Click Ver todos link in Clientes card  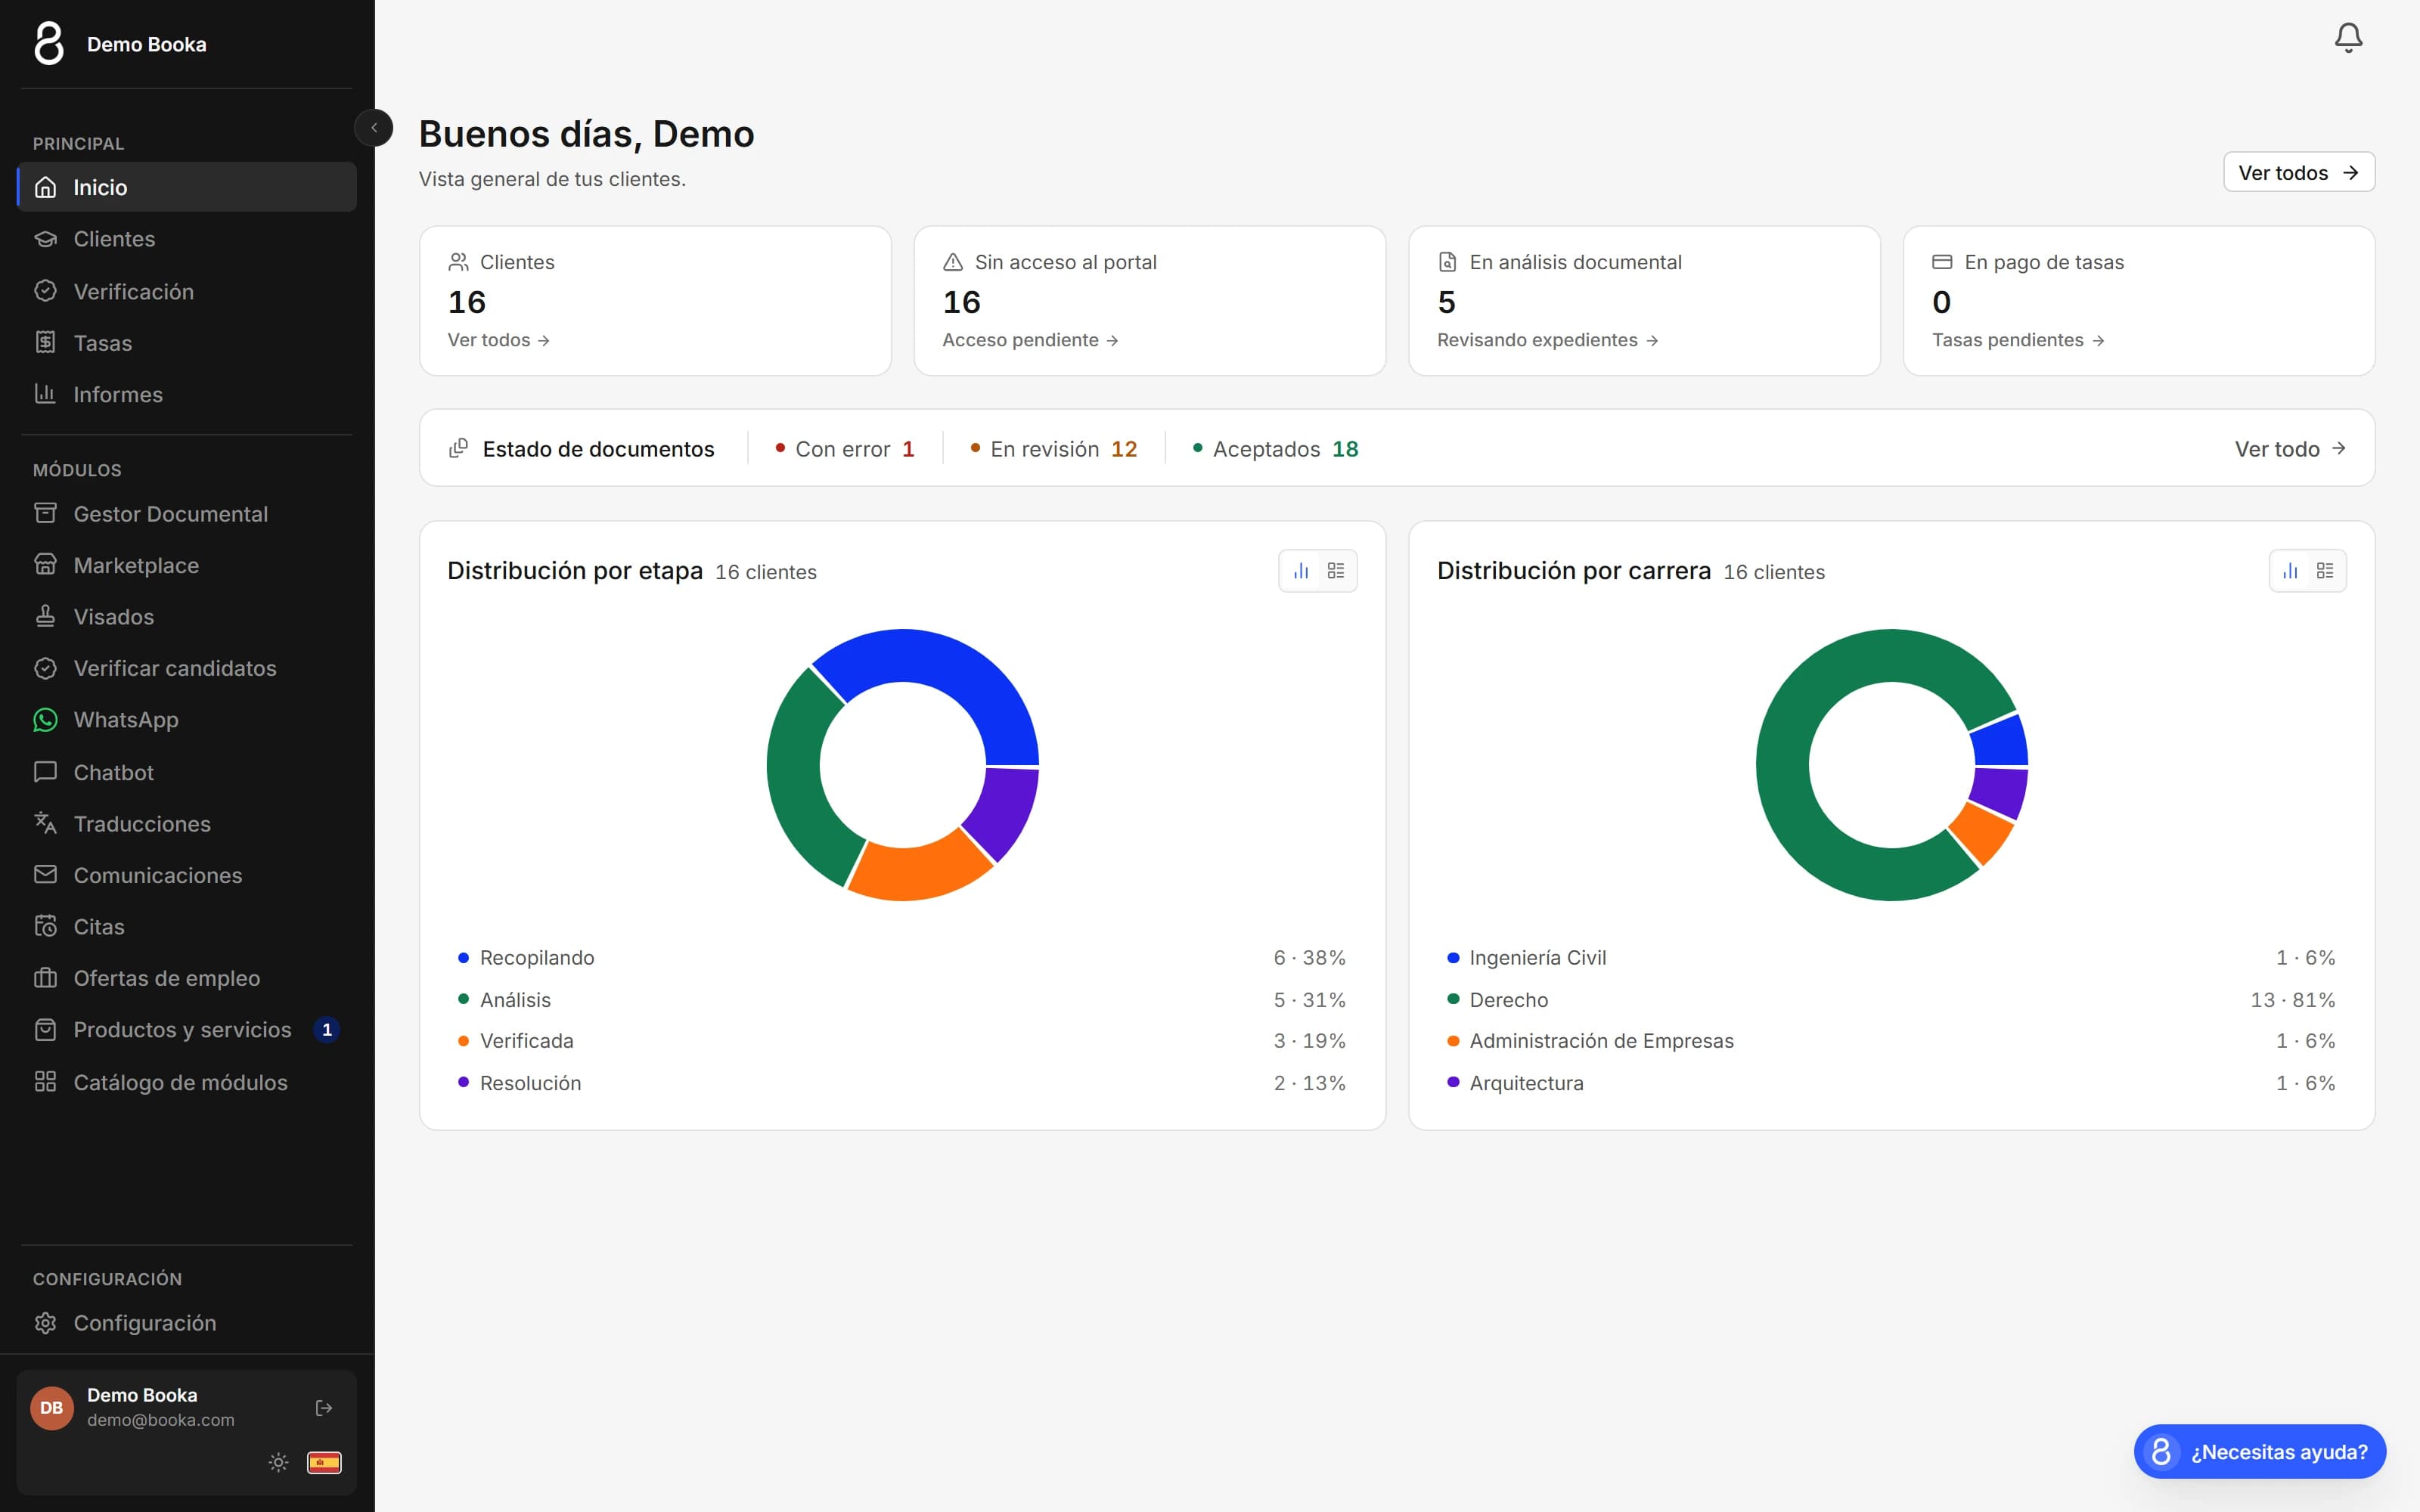[498, 340]
